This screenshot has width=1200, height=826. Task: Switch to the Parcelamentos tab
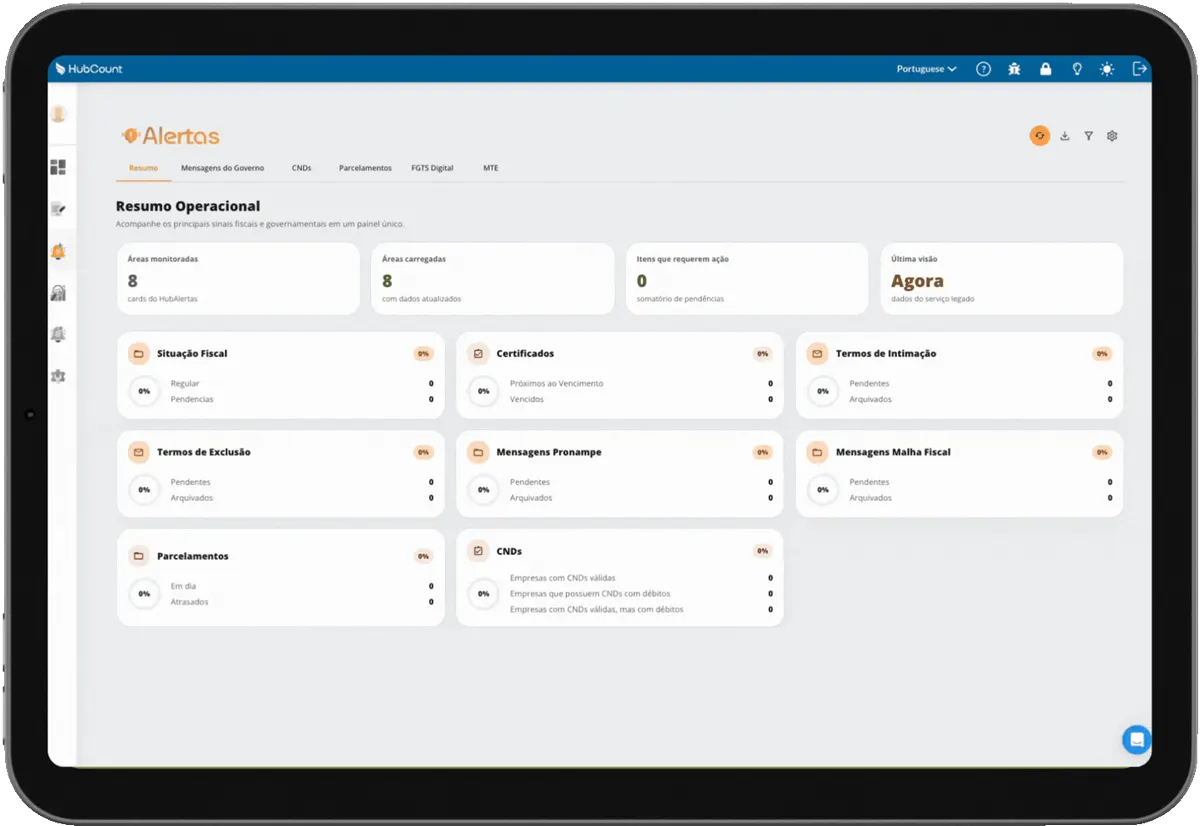365,168
